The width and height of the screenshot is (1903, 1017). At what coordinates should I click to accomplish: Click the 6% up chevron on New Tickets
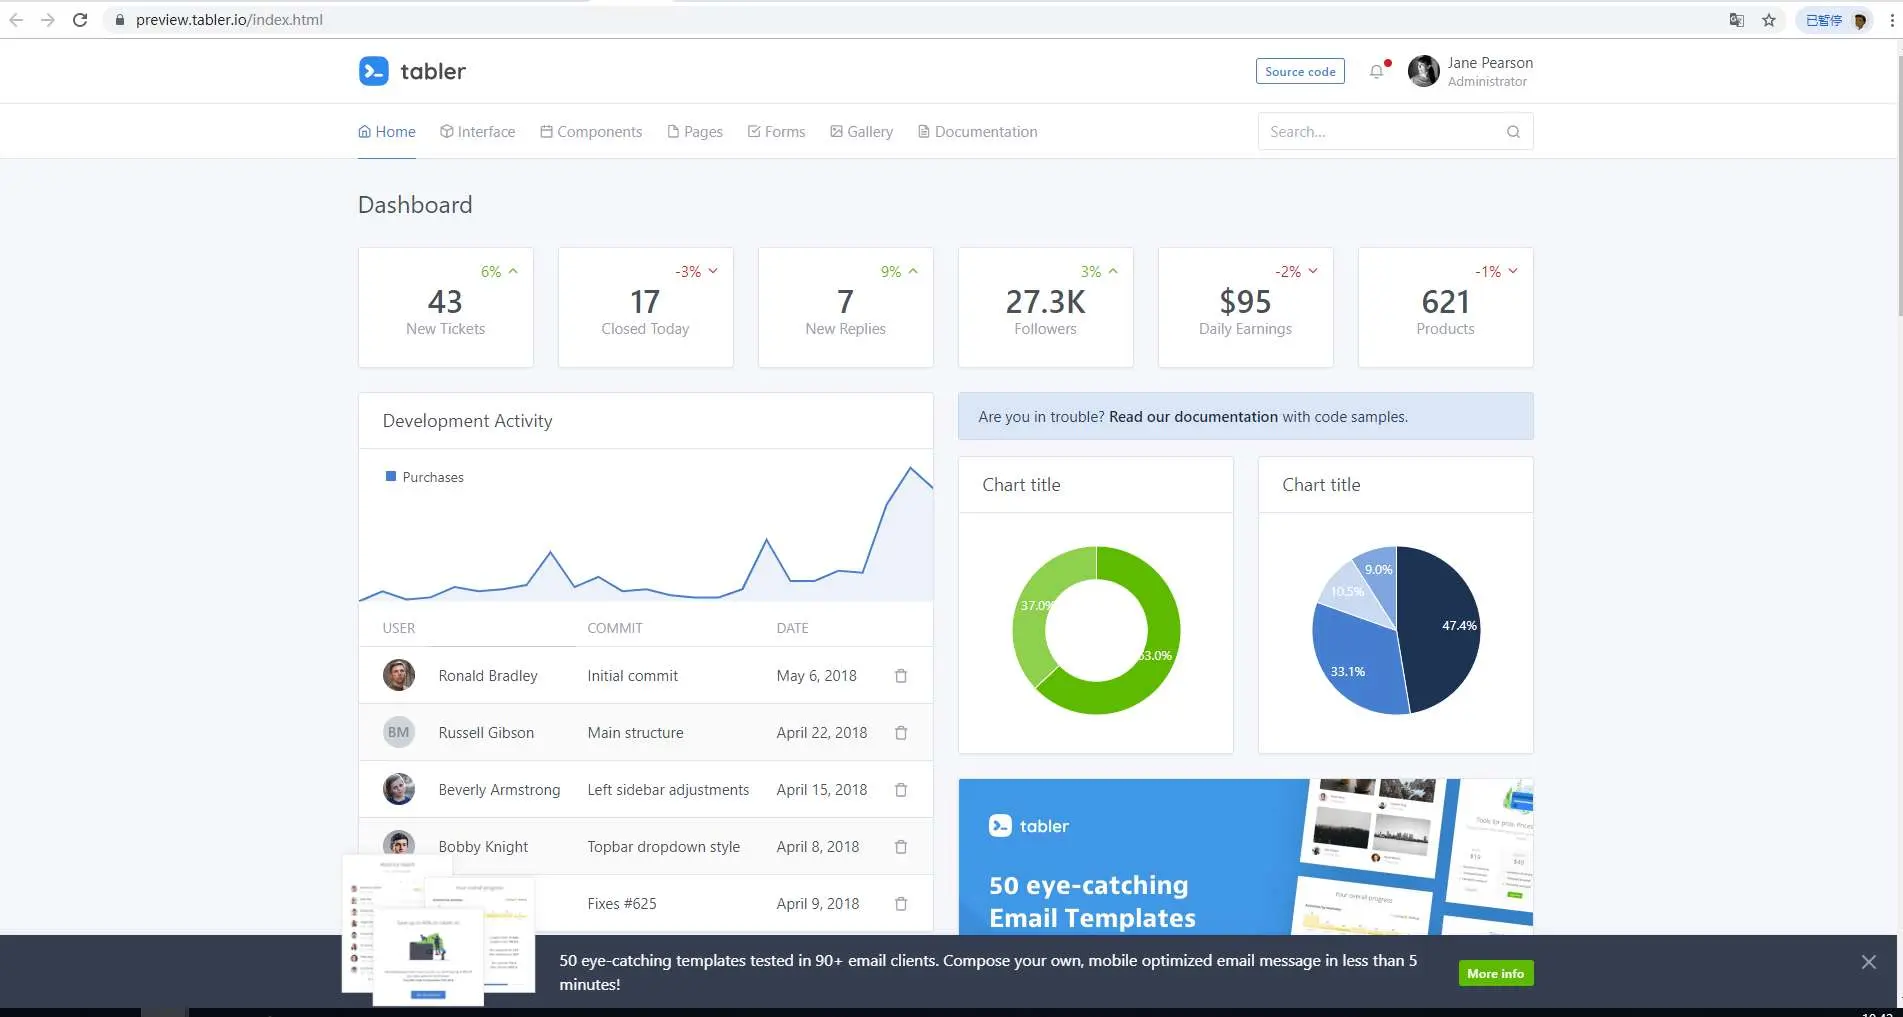pos(513,271)
